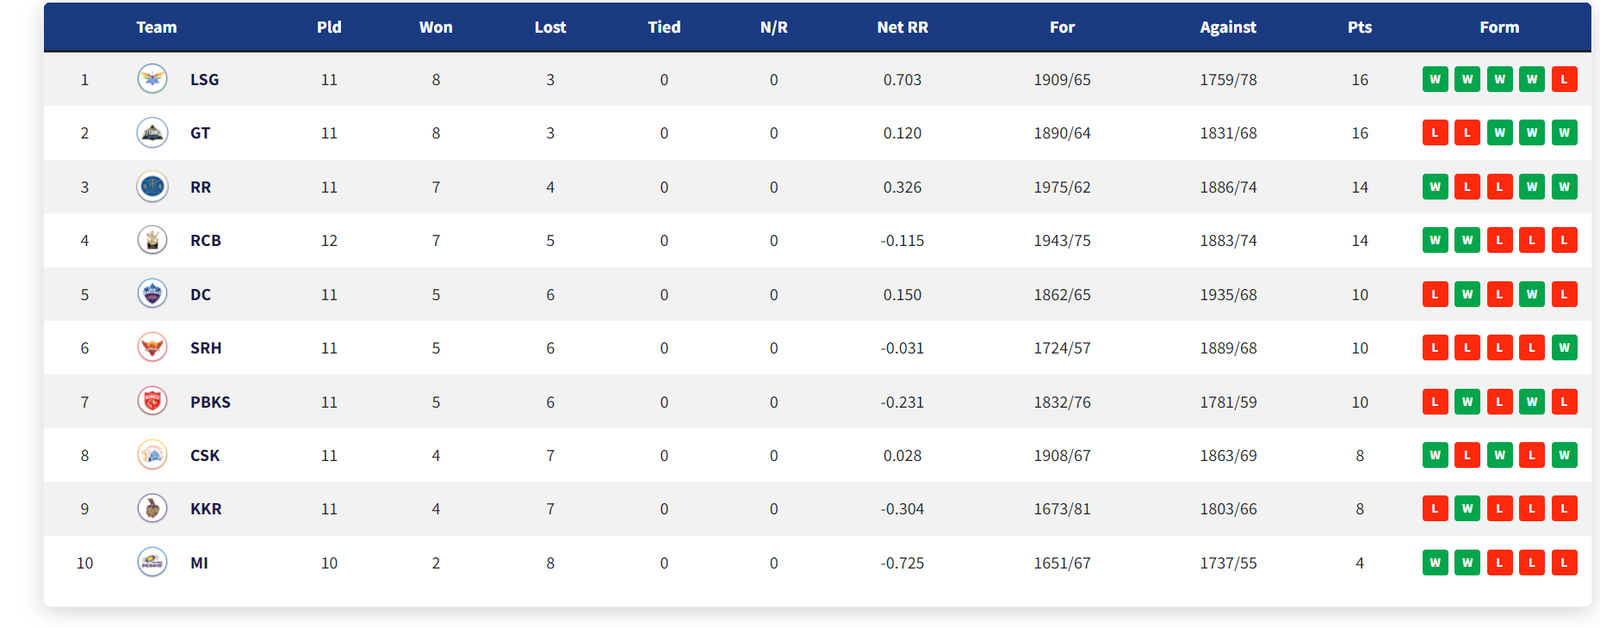The image size is (1600, 627).
Task: Click the For value 1975/62
Action: point(1062,187)
